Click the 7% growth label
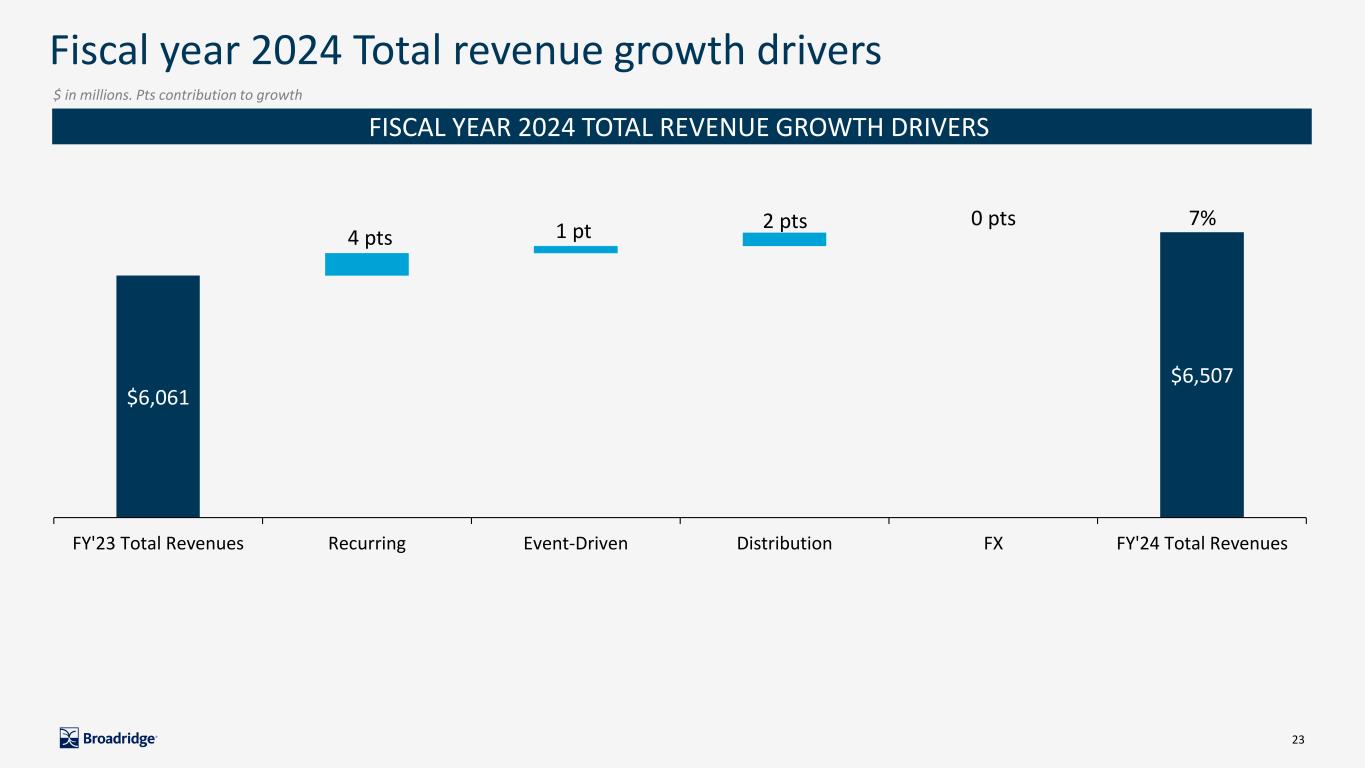Screen dimensions: 1365x768 (x=1201, y=218)
